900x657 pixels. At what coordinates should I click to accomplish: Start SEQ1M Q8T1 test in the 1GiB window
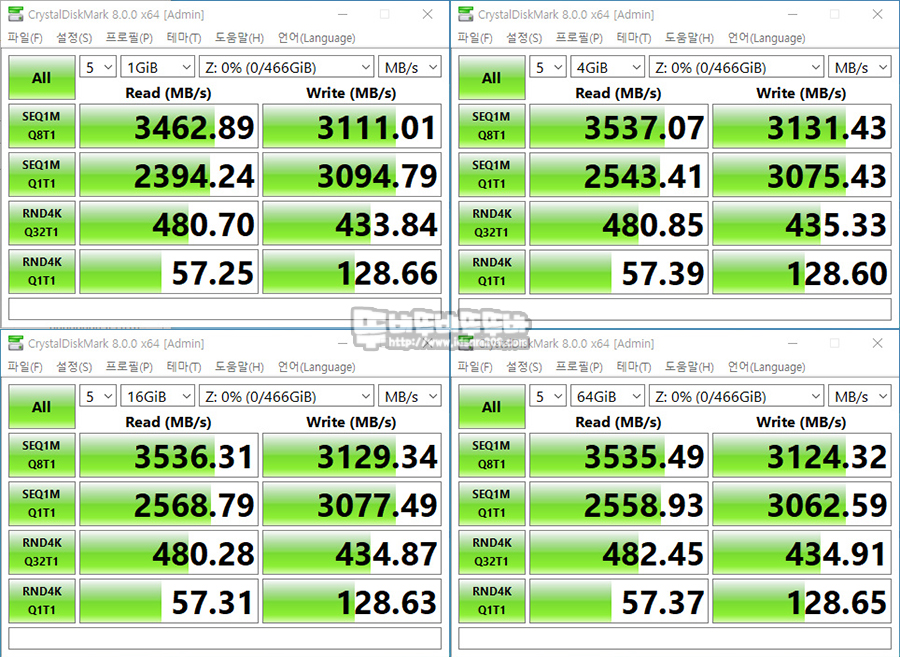coord(42,126)
